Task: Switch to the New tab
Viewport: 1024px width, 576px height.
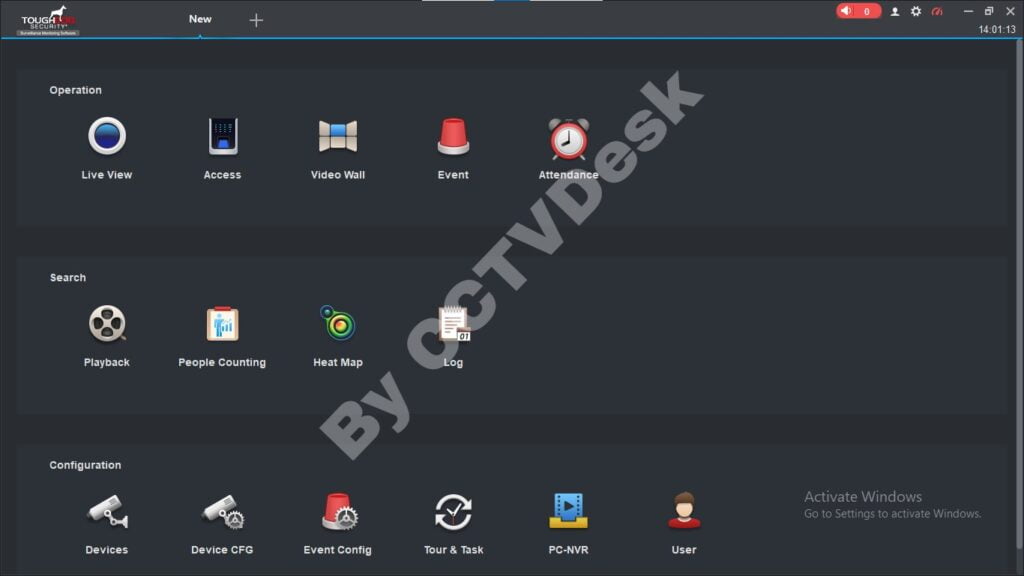Action: pyautogui.click(x=199, y=18)
